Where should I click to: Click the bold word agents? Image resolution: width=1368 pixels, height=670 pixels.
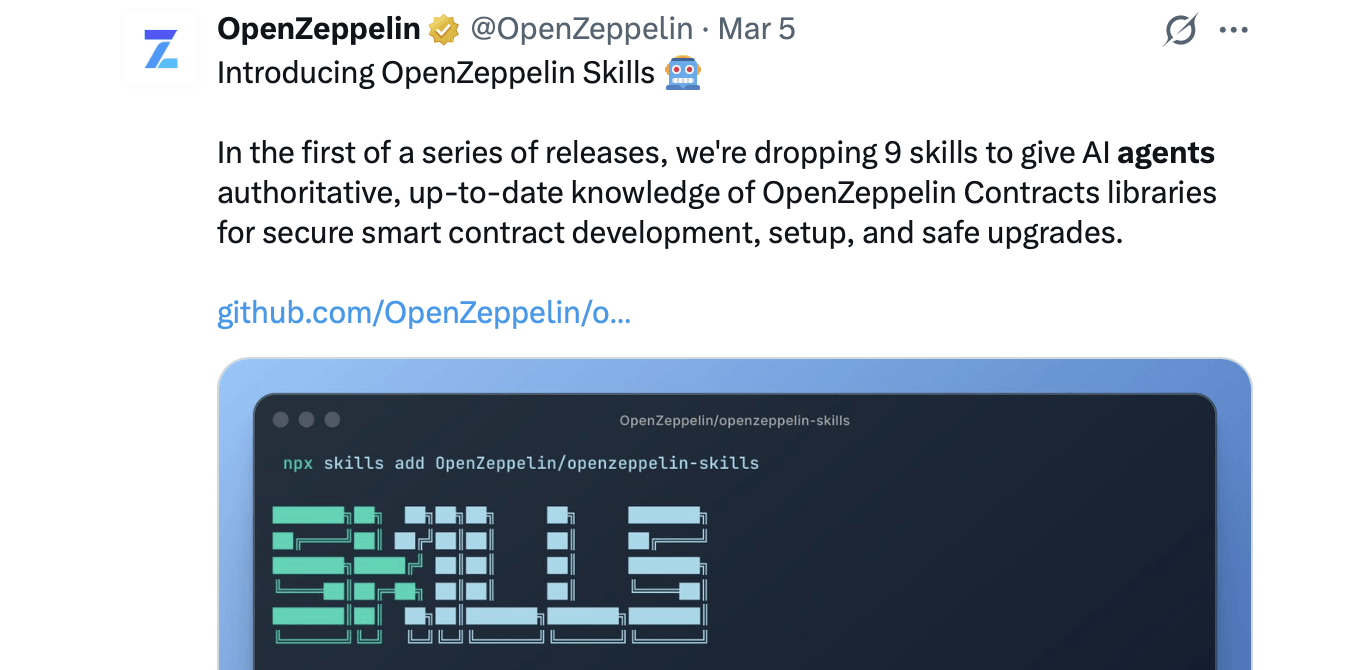(1166, 153)
